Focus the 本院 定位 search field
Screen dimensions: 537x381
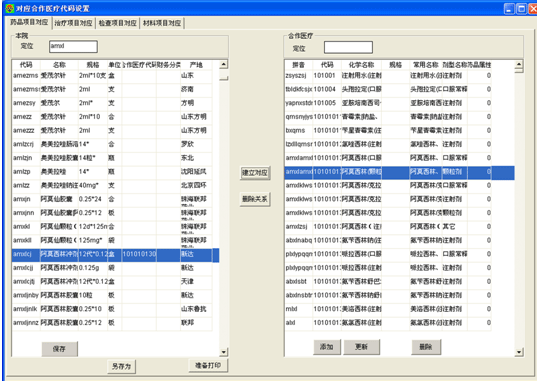tap(73, 46)
